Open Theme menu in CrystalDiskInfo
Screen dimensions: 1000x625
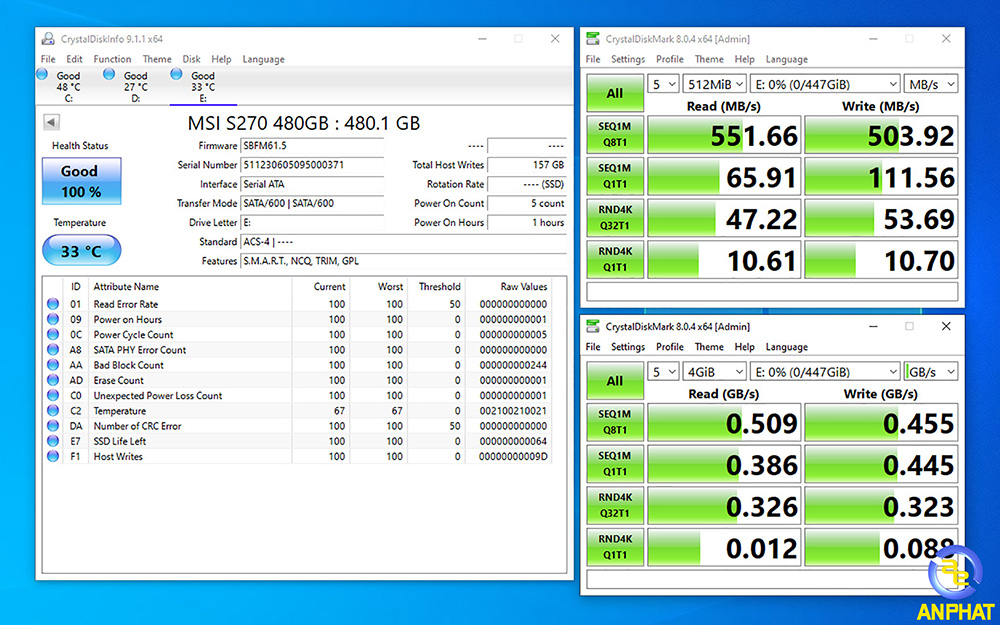click(x=157, y=59)
